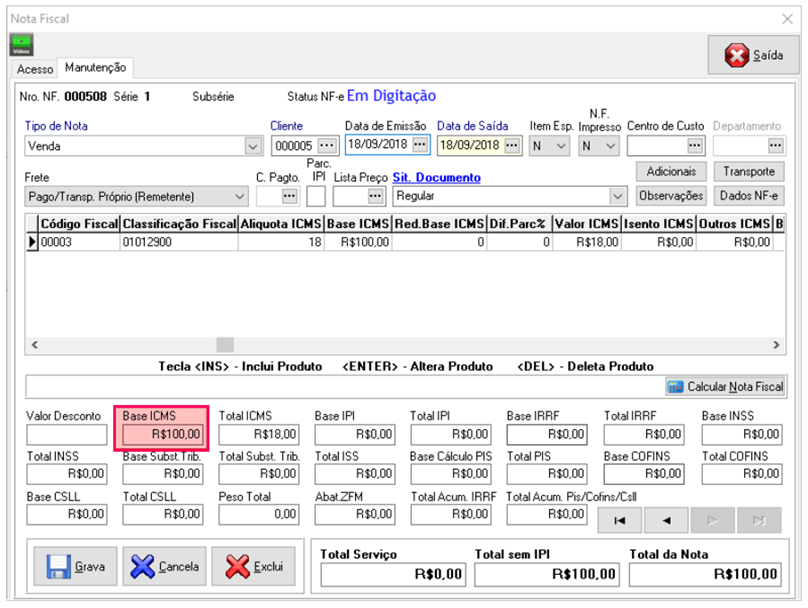Image resolution: width=808 pixels, height=608 pixels.
Task: Go to first record navigation arrow
Action: [619, 519]
